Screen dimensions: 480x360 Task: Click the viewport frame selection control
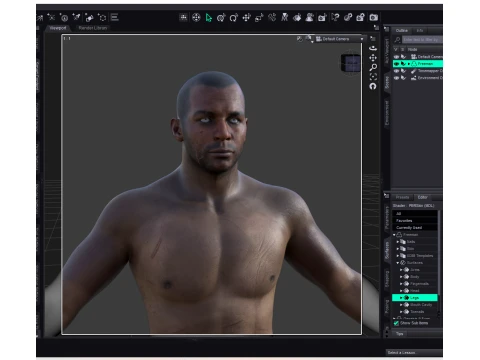(x=373, y=77)
